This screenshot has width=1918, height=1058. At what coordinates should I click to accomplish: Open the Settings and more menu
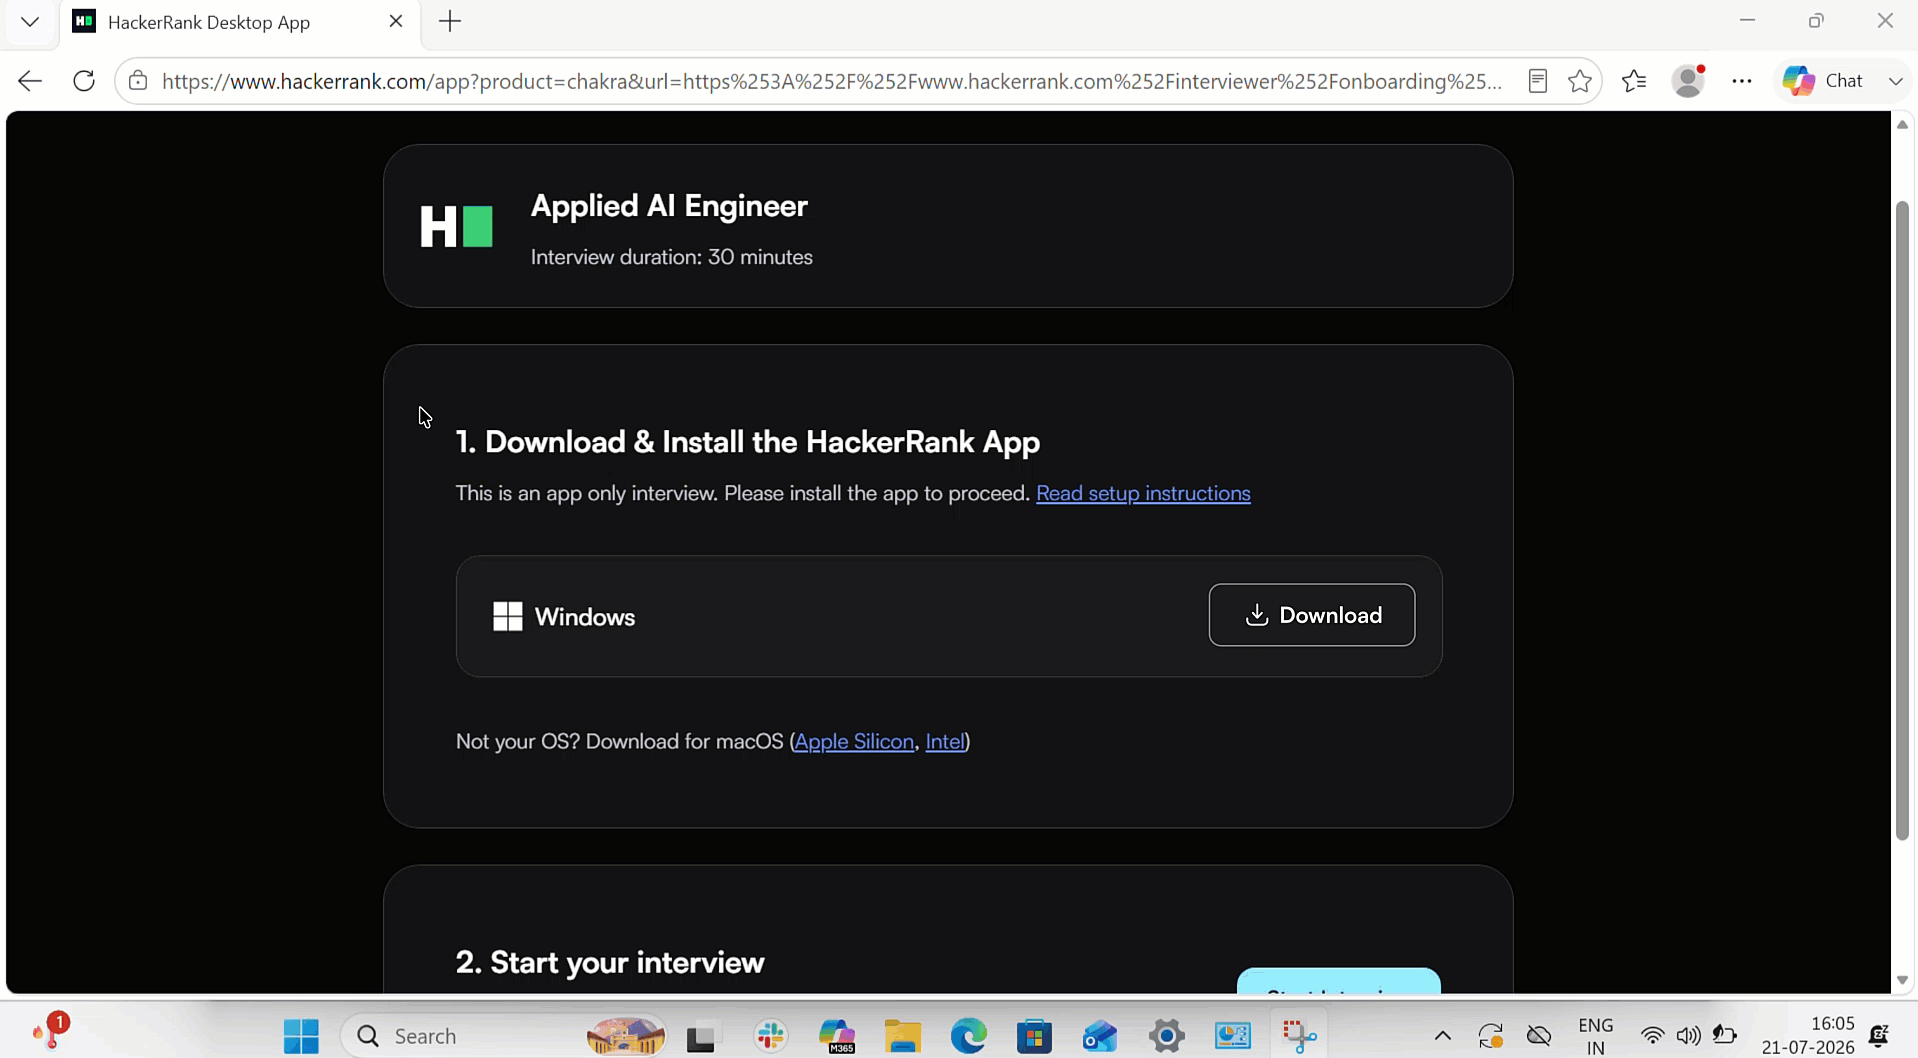[1742, 81]
